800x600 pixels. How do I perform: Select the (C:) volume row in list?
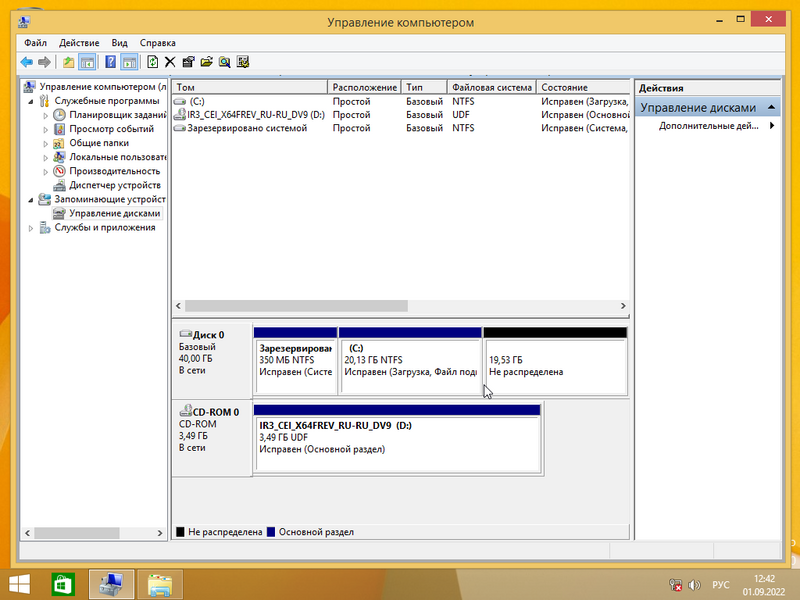(x=401, y=102)
